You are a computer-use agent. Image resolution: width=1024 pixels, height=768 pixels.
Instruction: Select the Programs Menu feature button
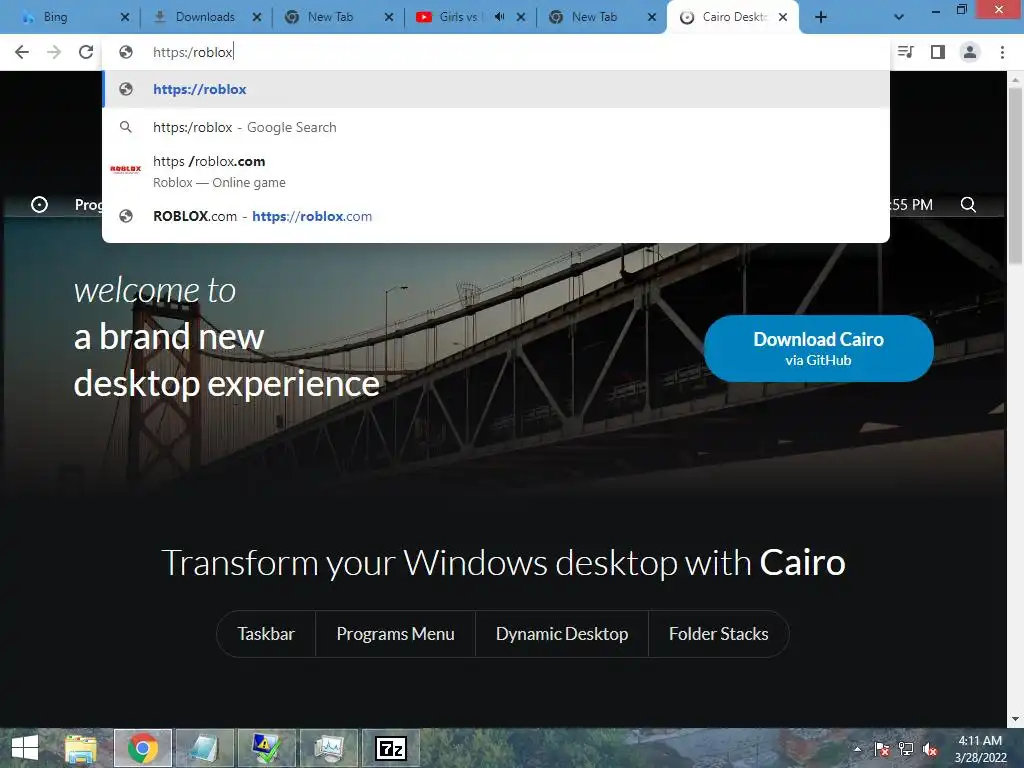(x=395, y=633)
